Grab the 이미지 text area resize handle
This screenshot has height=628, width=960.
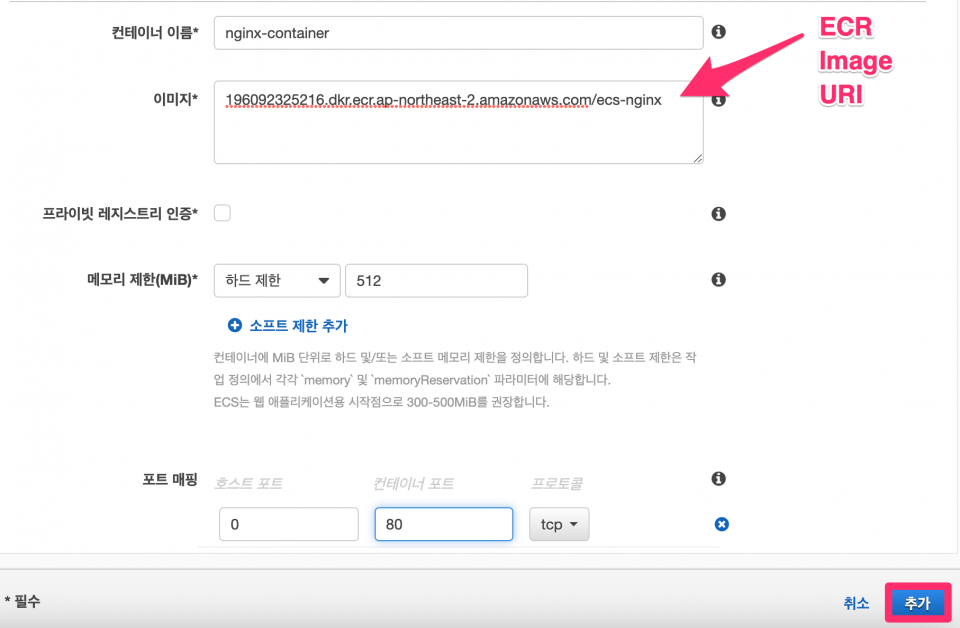[697, 158]
